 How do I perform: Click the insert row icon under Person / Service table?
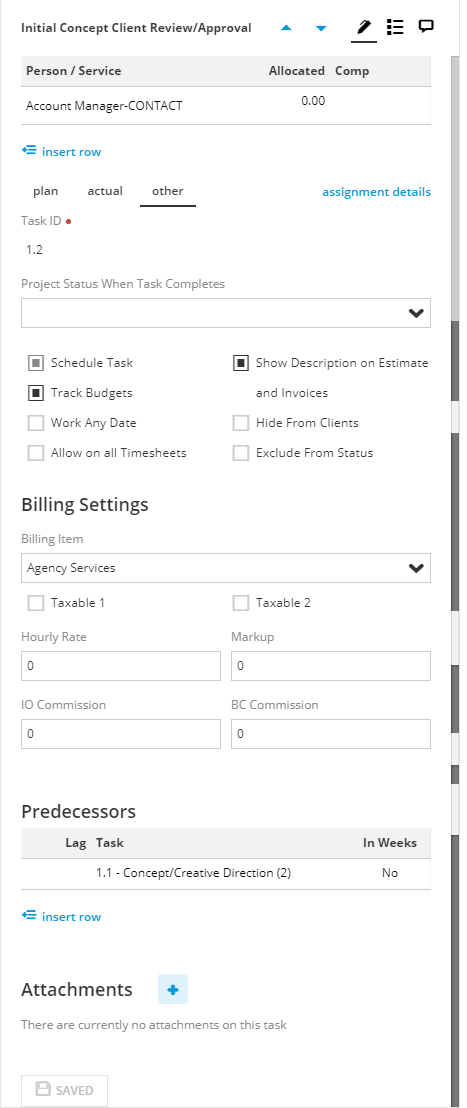(28, 151)
